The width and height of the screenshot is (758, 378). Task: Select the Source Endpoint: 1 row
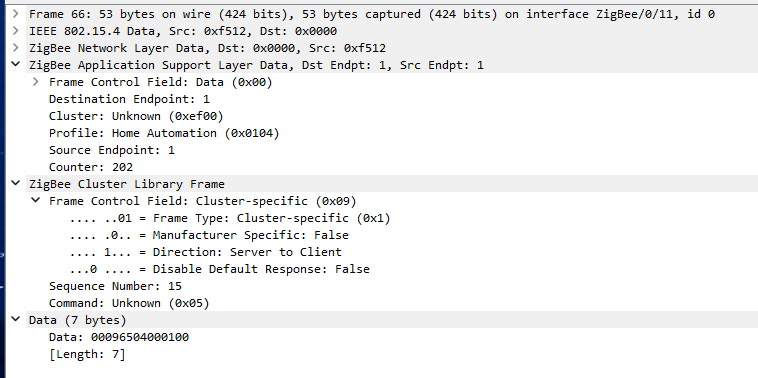(x=112, y=150)
